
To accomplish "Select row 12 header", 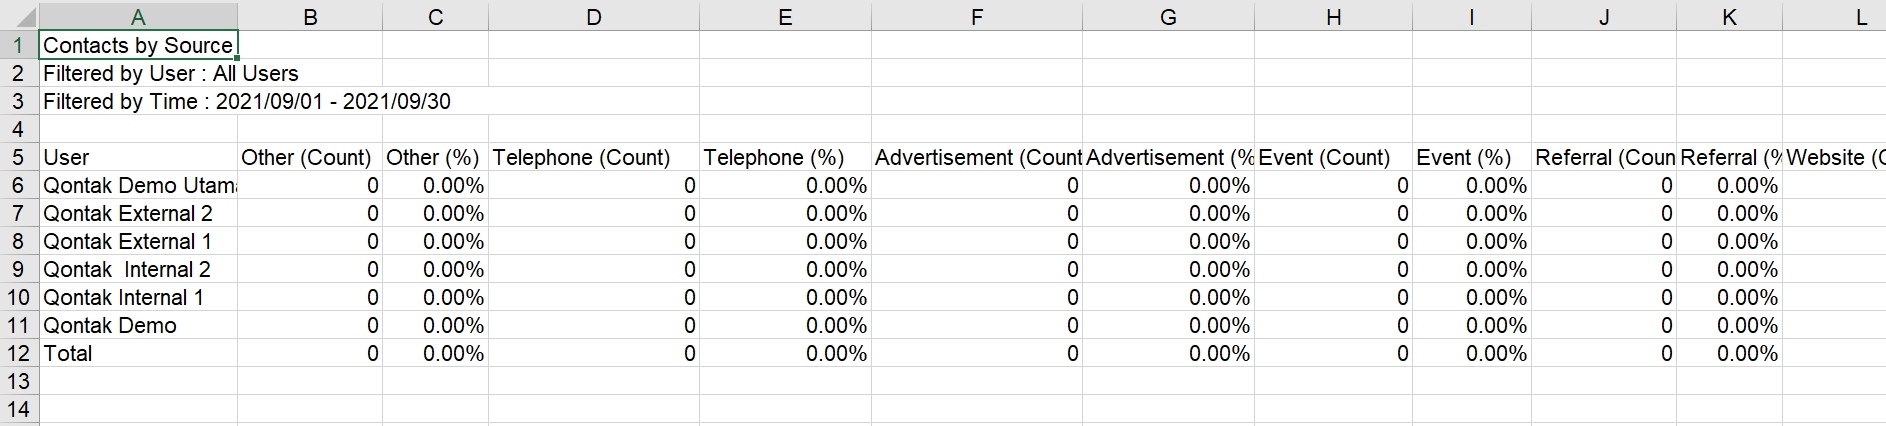I will click(18, 354).
